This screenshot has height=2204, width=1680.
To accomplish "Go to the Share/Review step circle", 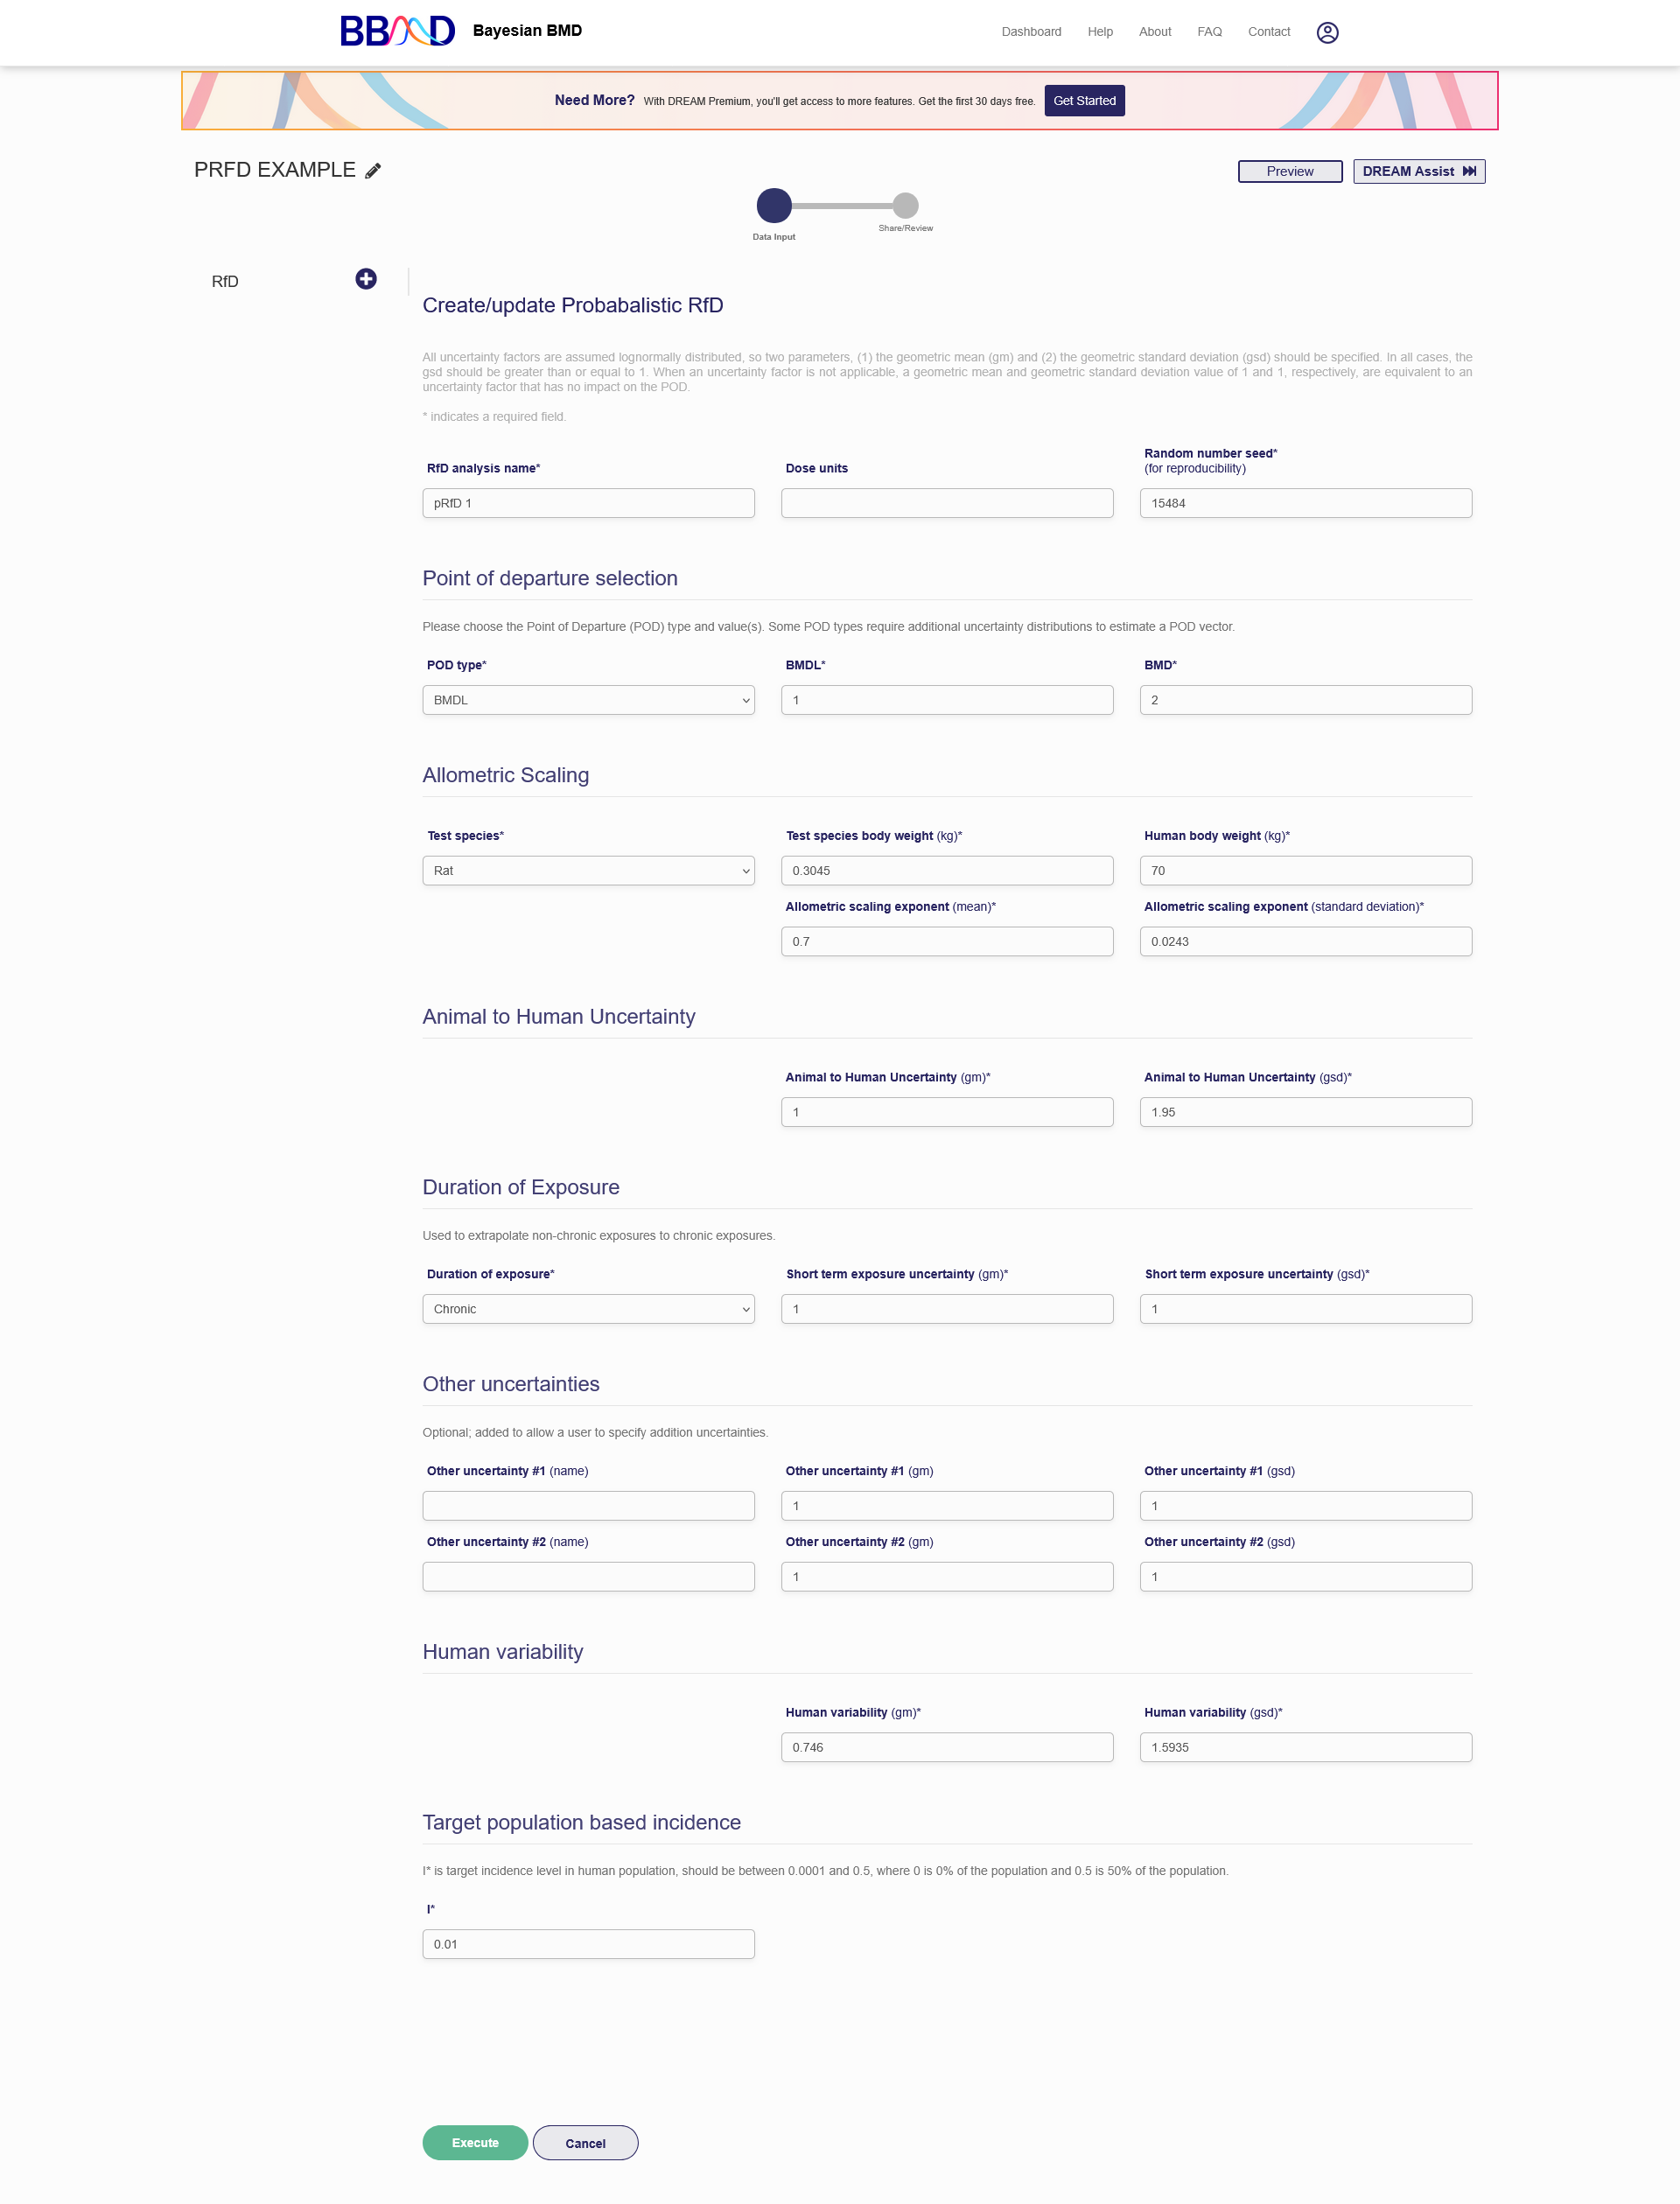I will [x=905, y=205].
